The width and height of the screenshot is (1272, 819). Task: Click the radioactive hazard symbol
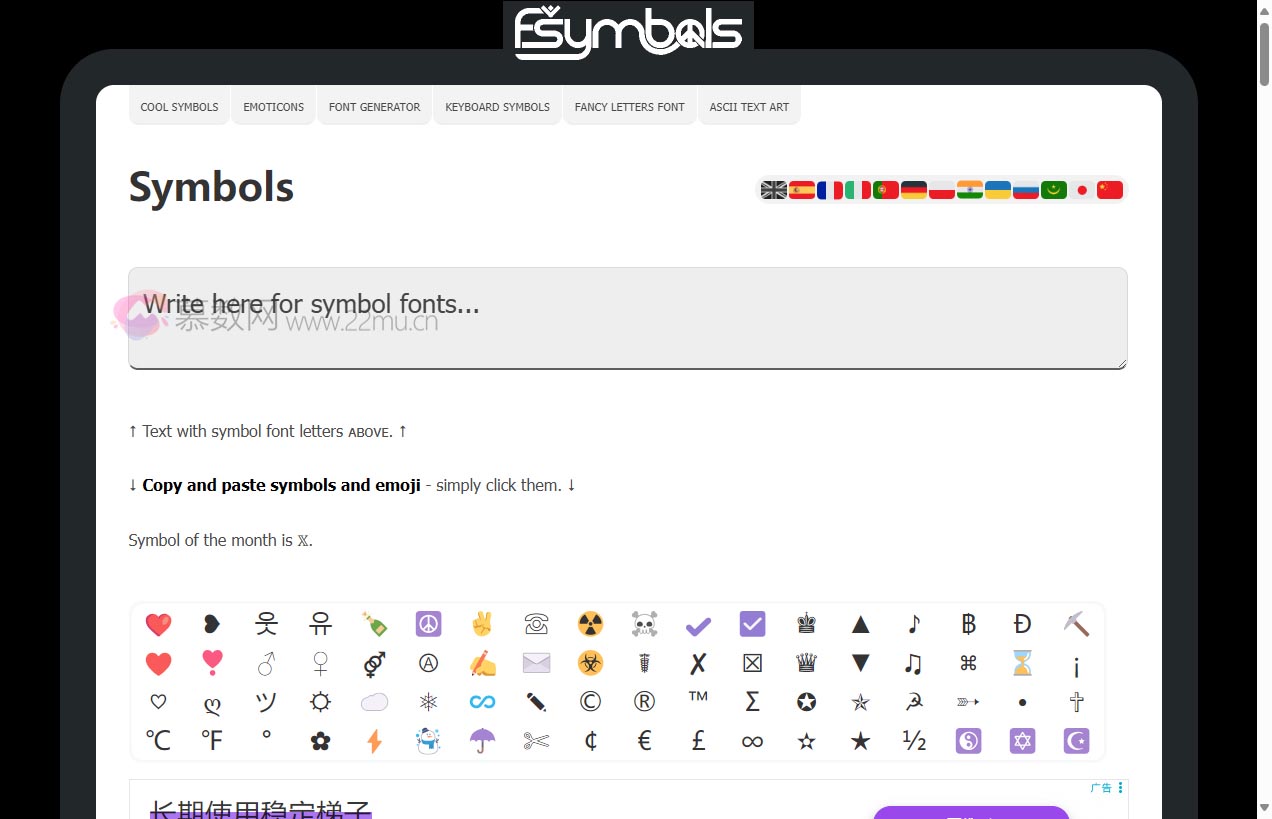tap(590, 624)
